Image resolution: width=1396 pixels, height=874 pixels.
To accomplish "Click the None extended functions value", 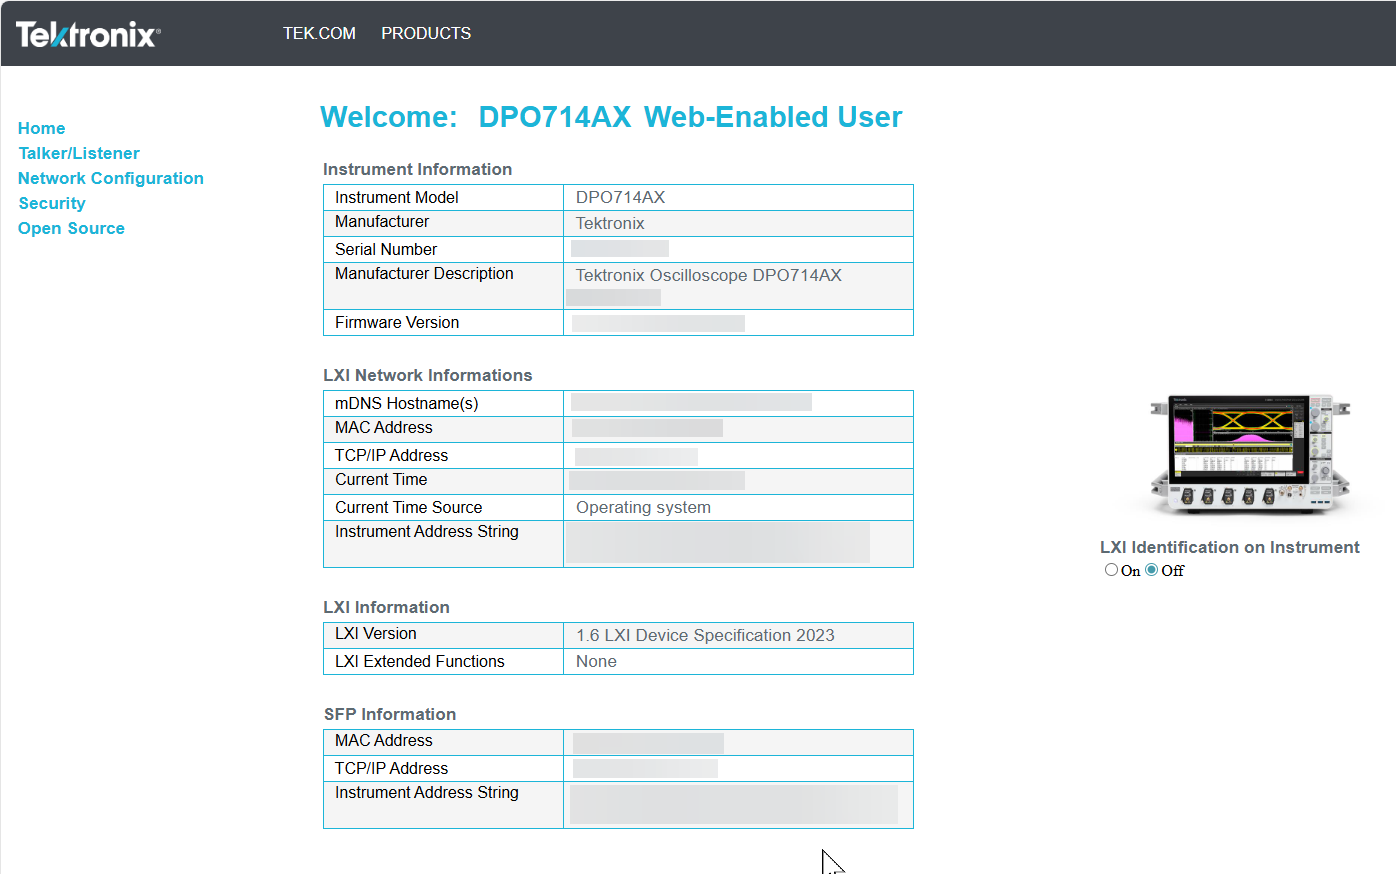I will tap(596, 661).
